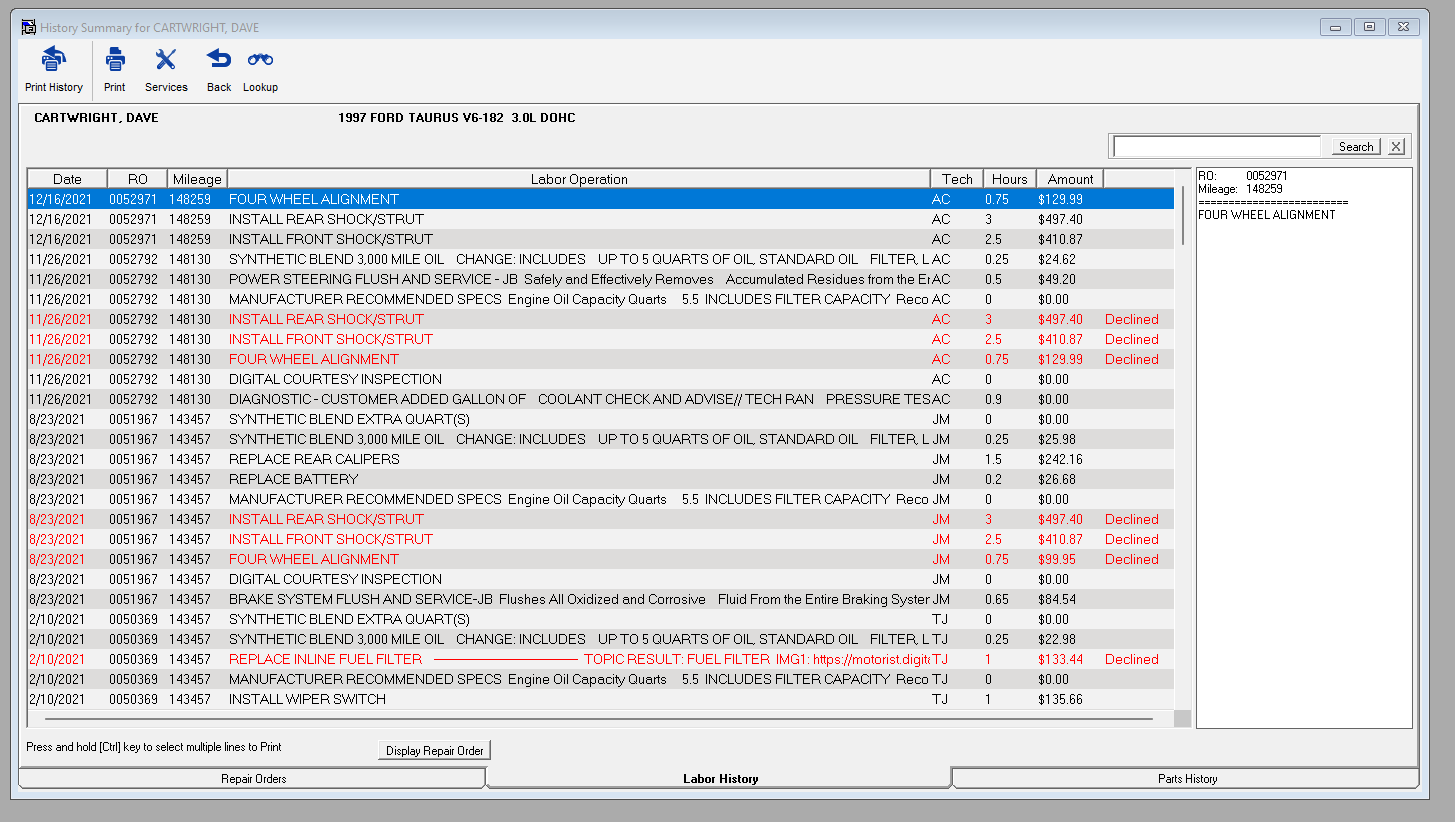Select declined FOUR WHEEL ALIGNMENT 11/26/2021 row
This screenshot has height=822, width=1455.
pyautogui.click(x=600, y=359)
